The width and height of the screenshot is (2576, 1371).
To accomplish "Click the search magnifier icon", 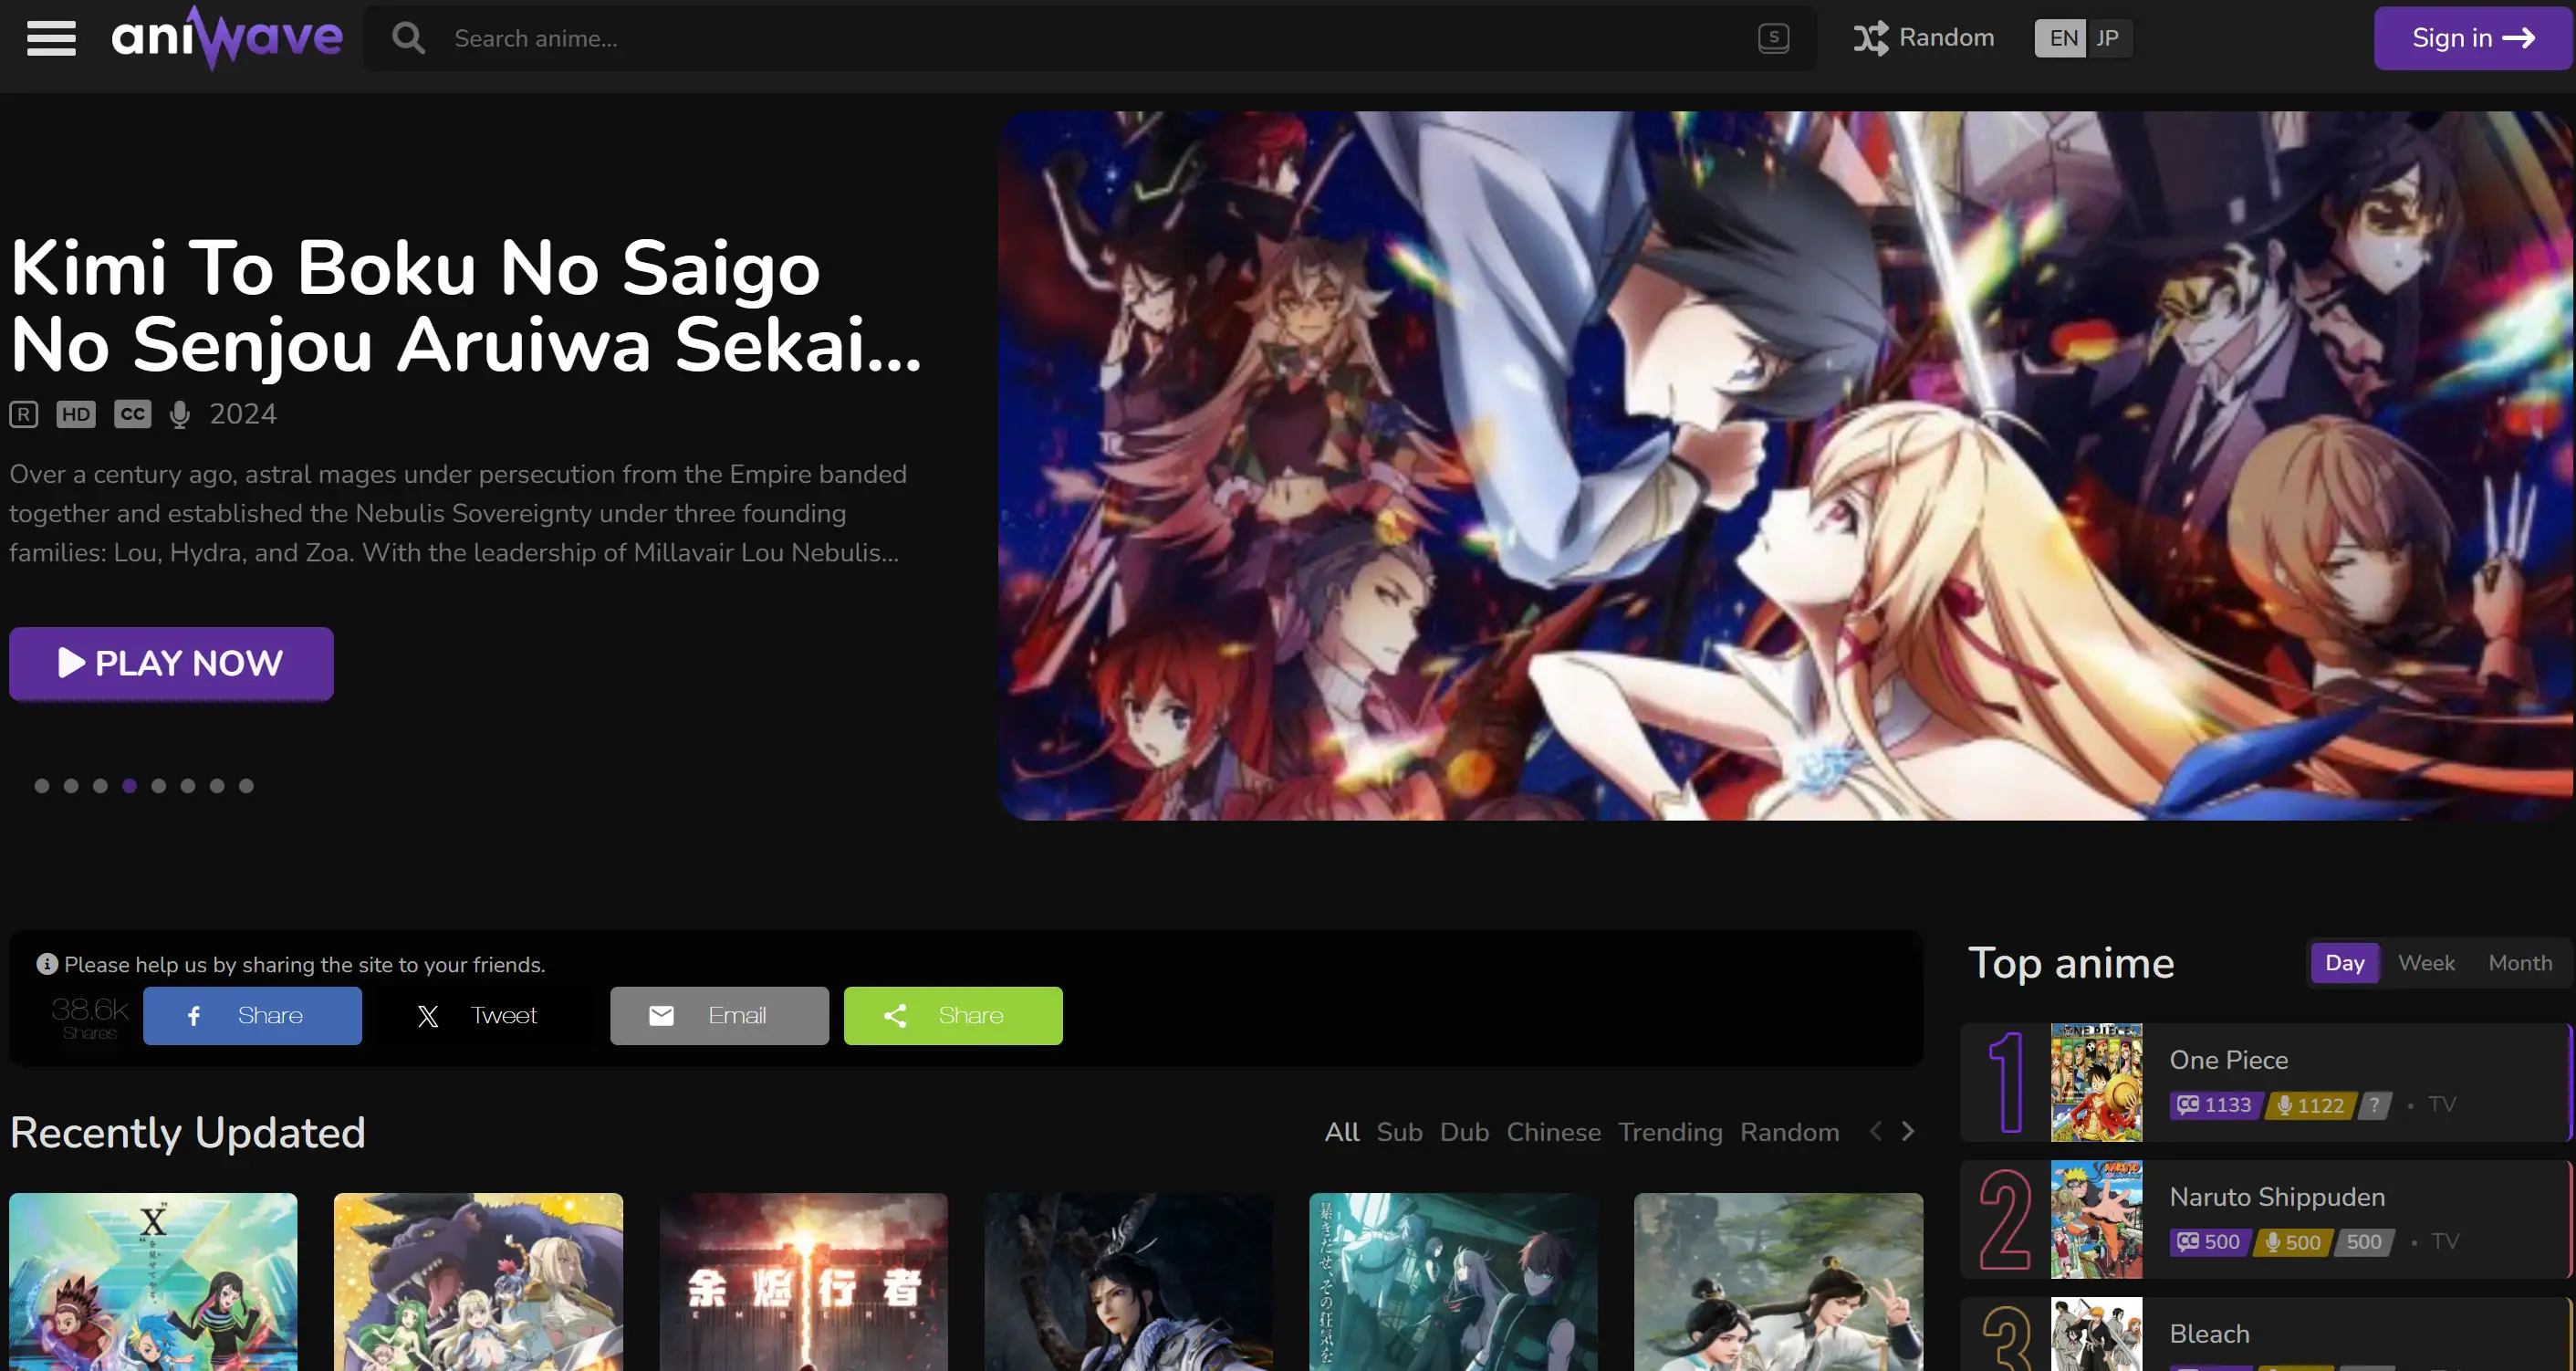I will click(408, 38).
